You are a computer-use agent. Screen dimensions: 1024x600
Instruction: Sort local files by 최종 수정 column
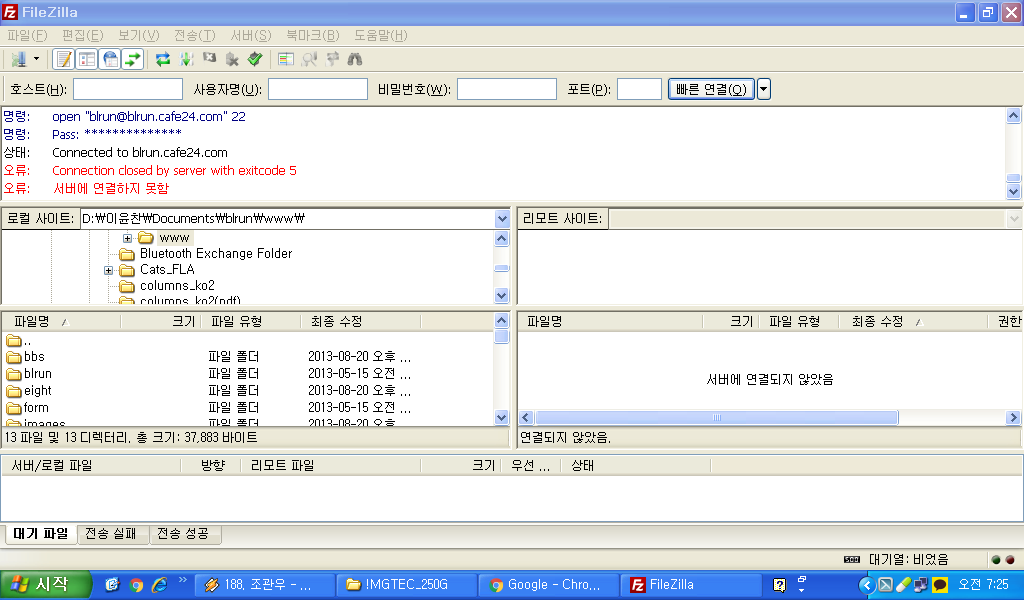pyautogui.click(x=361, y=321)
